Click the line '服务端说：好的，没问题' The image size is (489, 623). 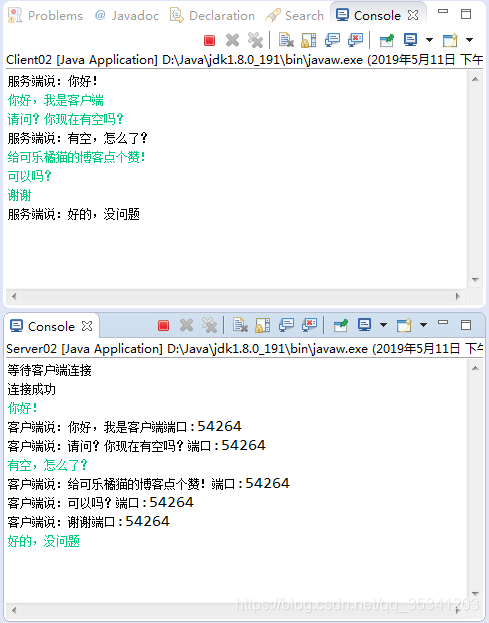pos(73,215)
